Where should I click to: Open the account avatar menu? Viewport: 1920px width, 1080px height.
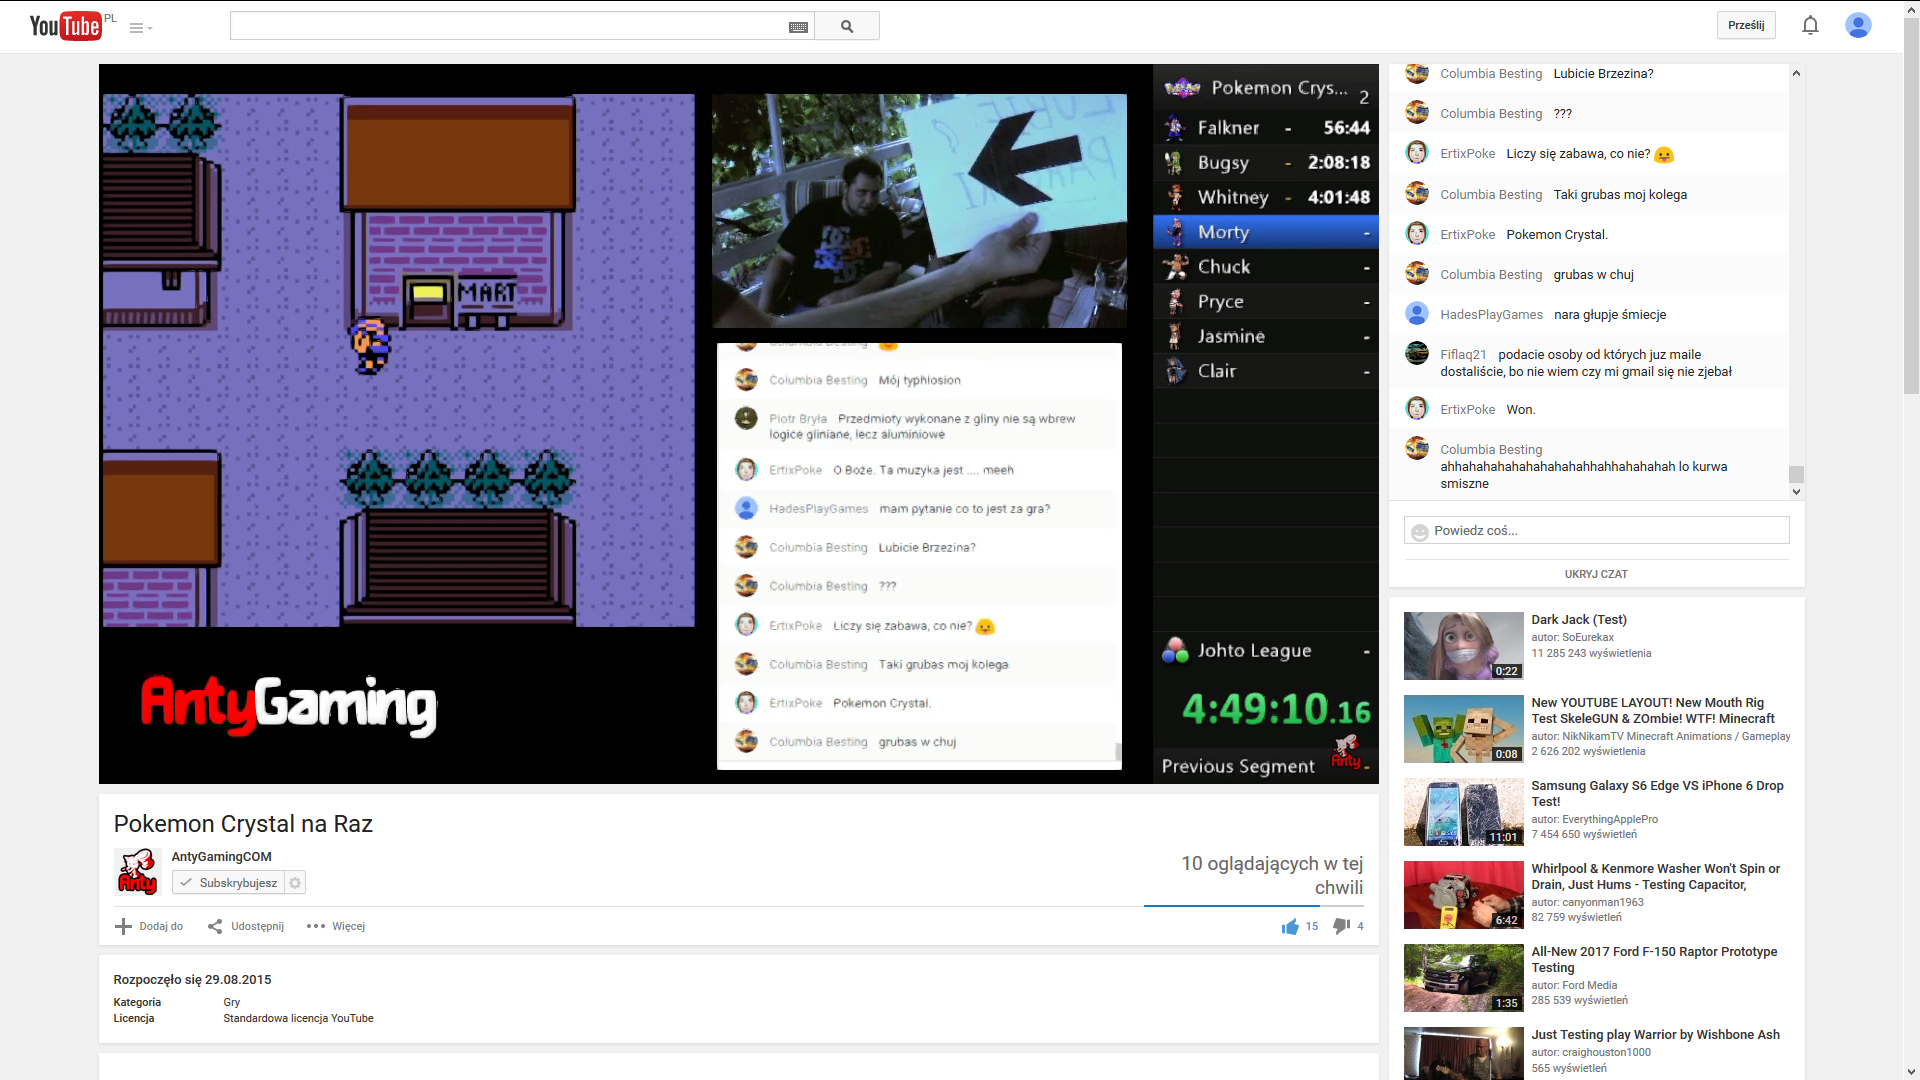(x=1858, y=25)
